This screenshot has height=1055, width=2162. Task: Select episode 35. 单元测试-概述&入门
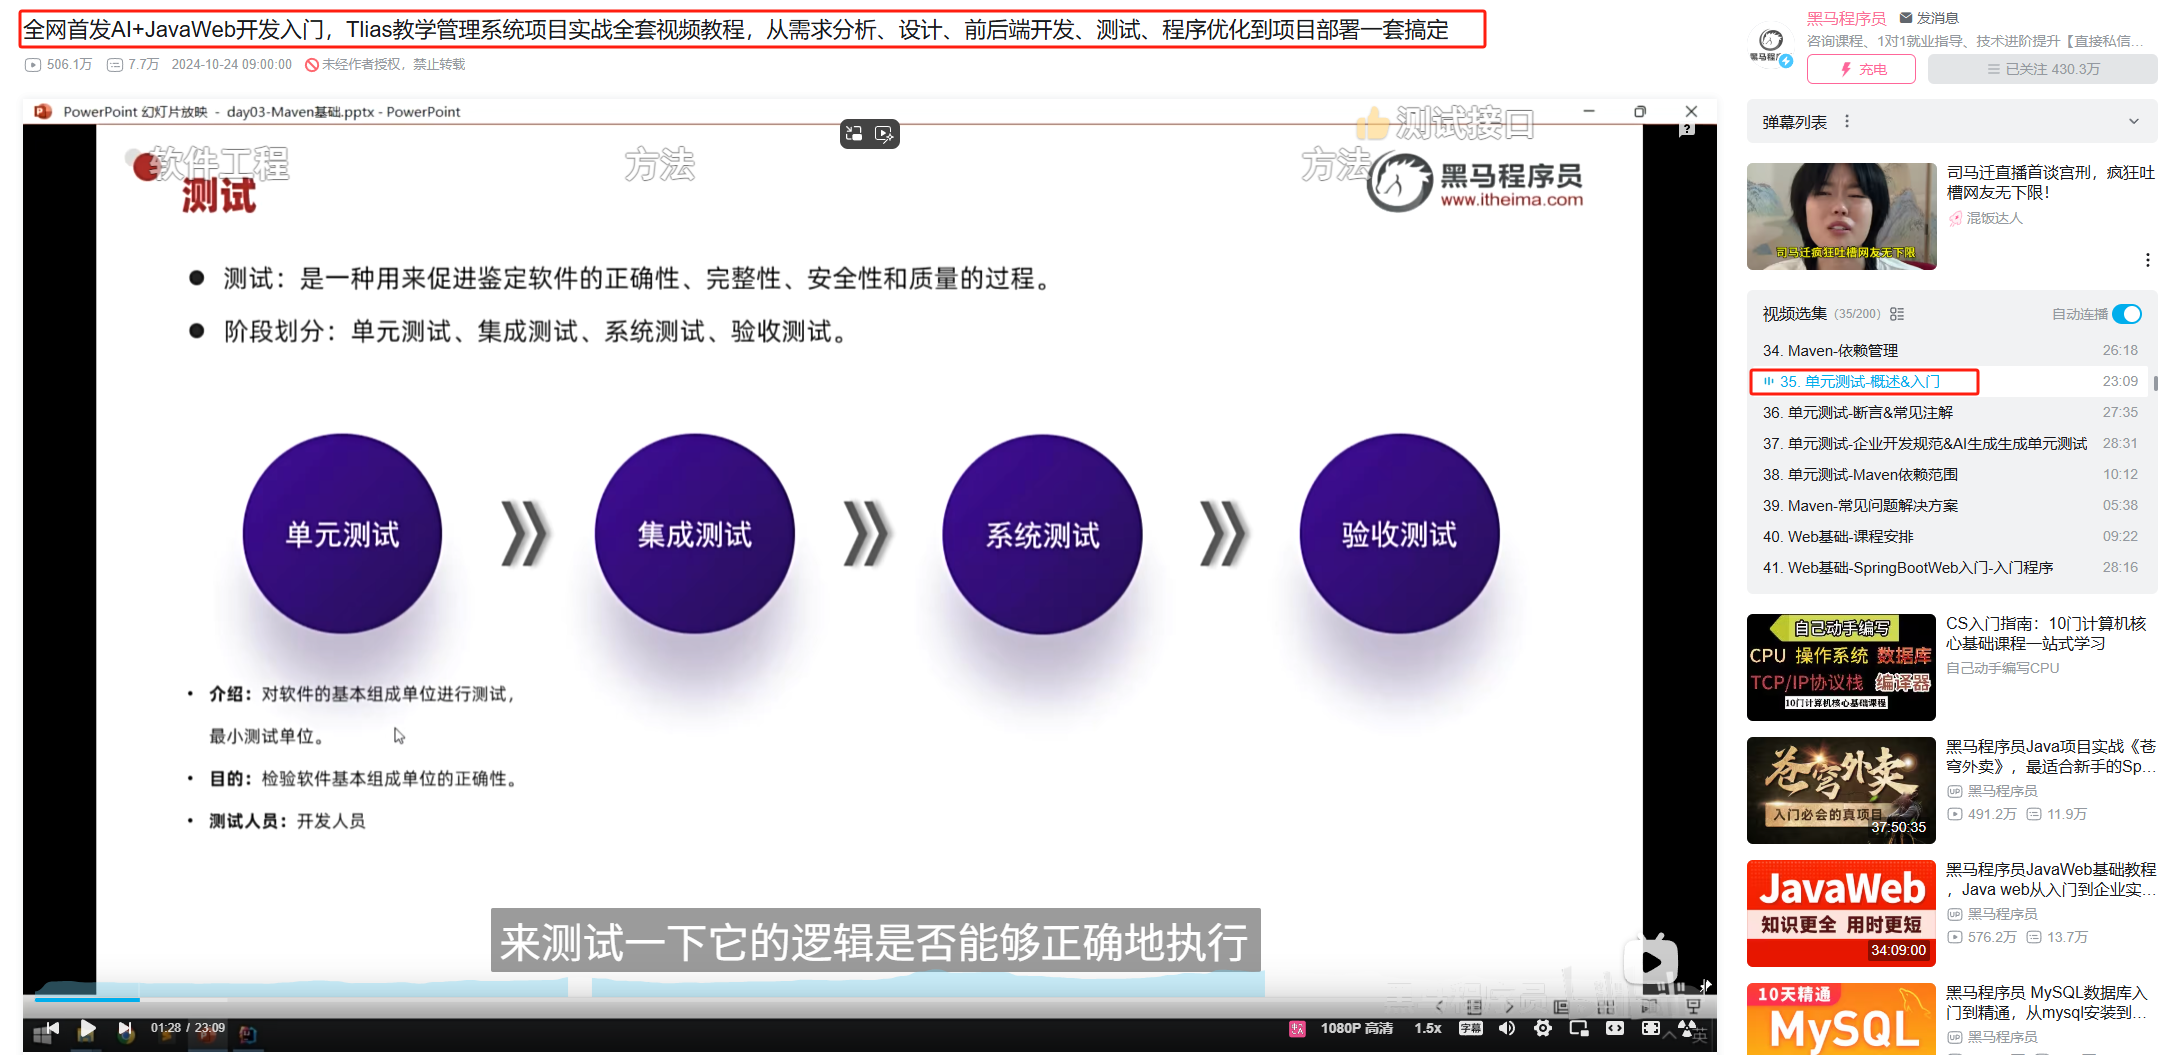tap(1950, 382)
